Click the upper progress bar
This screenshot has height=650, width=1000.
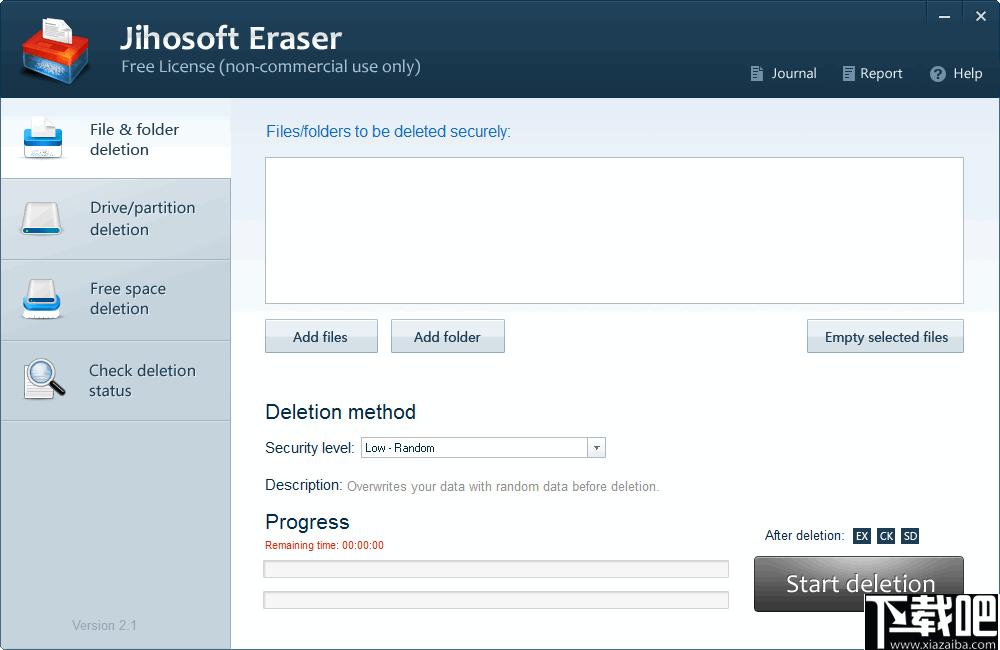[496, 569]
